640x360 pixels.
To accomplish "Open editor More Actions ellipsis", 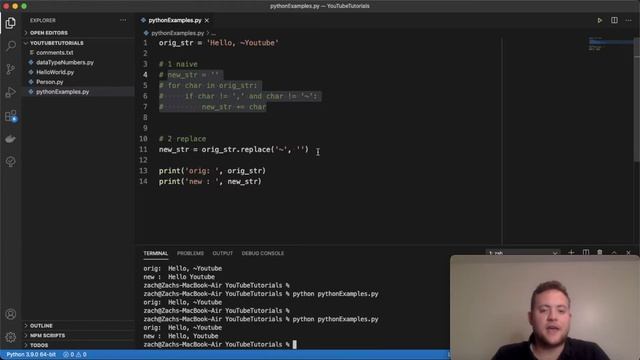I will click(x=629, y=20).
